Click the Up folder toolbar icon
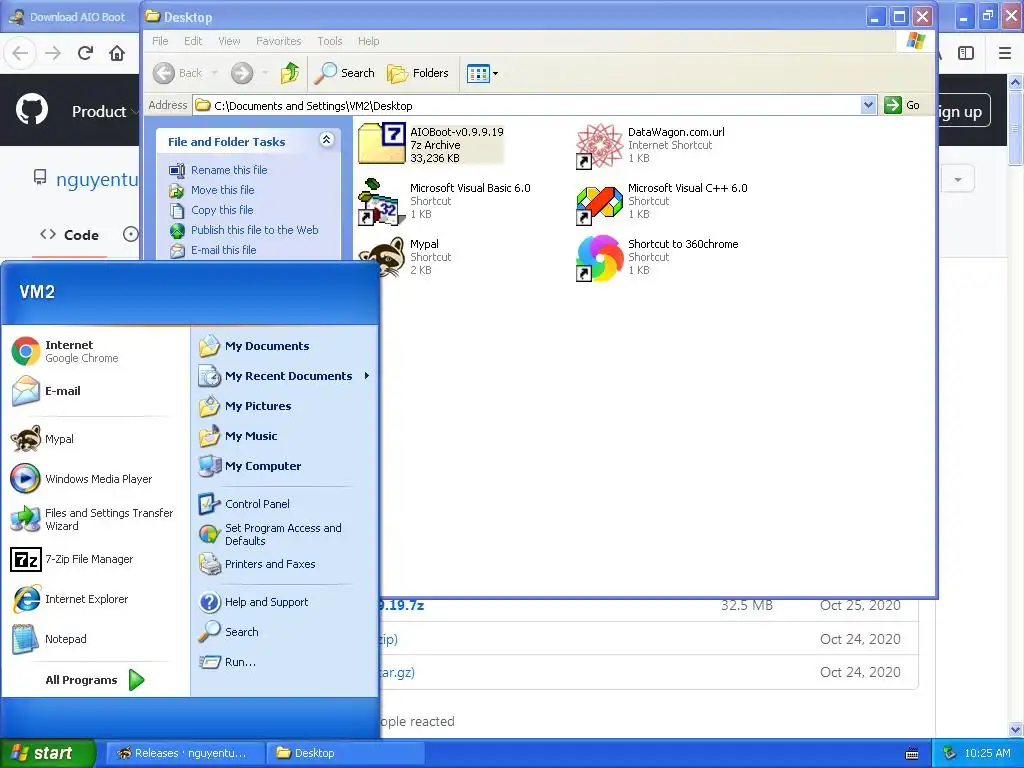Viewport: 1024px width, 768px height. [290, 73]
